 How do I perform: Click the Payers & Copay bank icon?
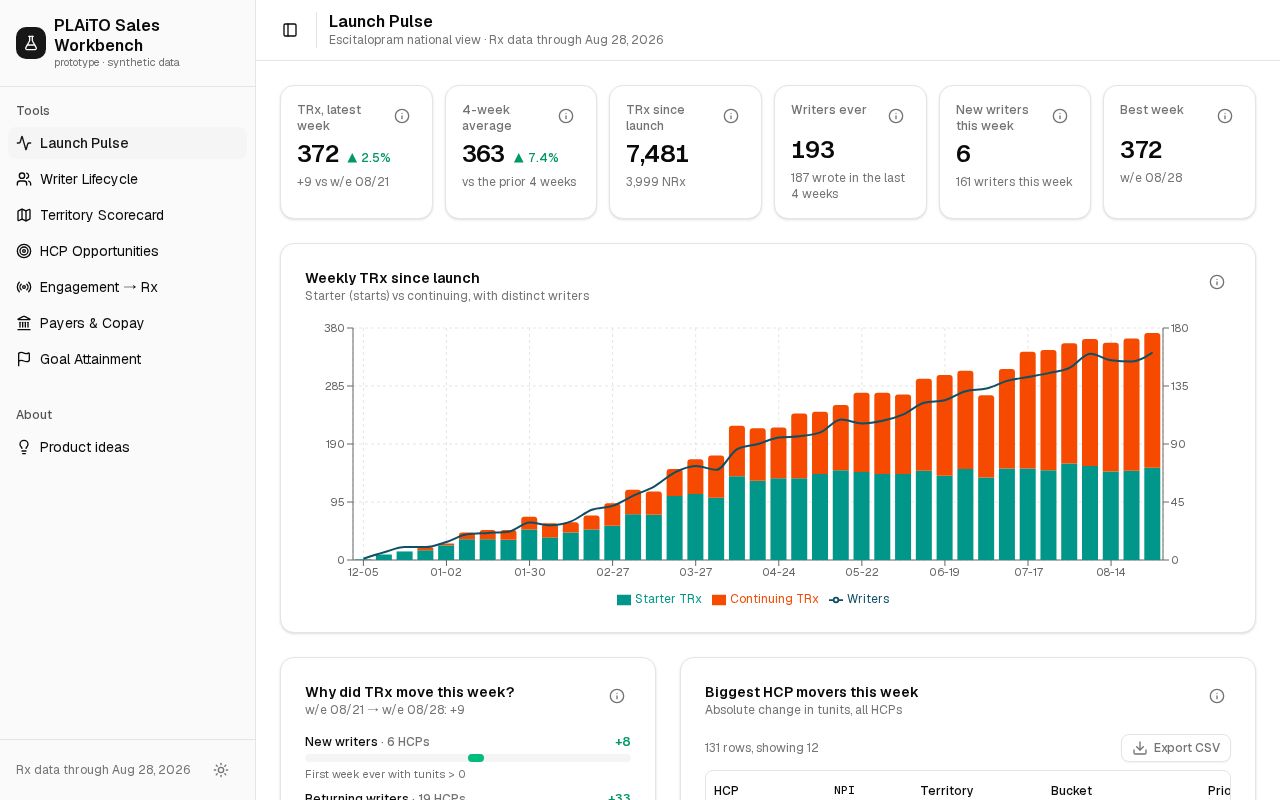tap(24, 323)
